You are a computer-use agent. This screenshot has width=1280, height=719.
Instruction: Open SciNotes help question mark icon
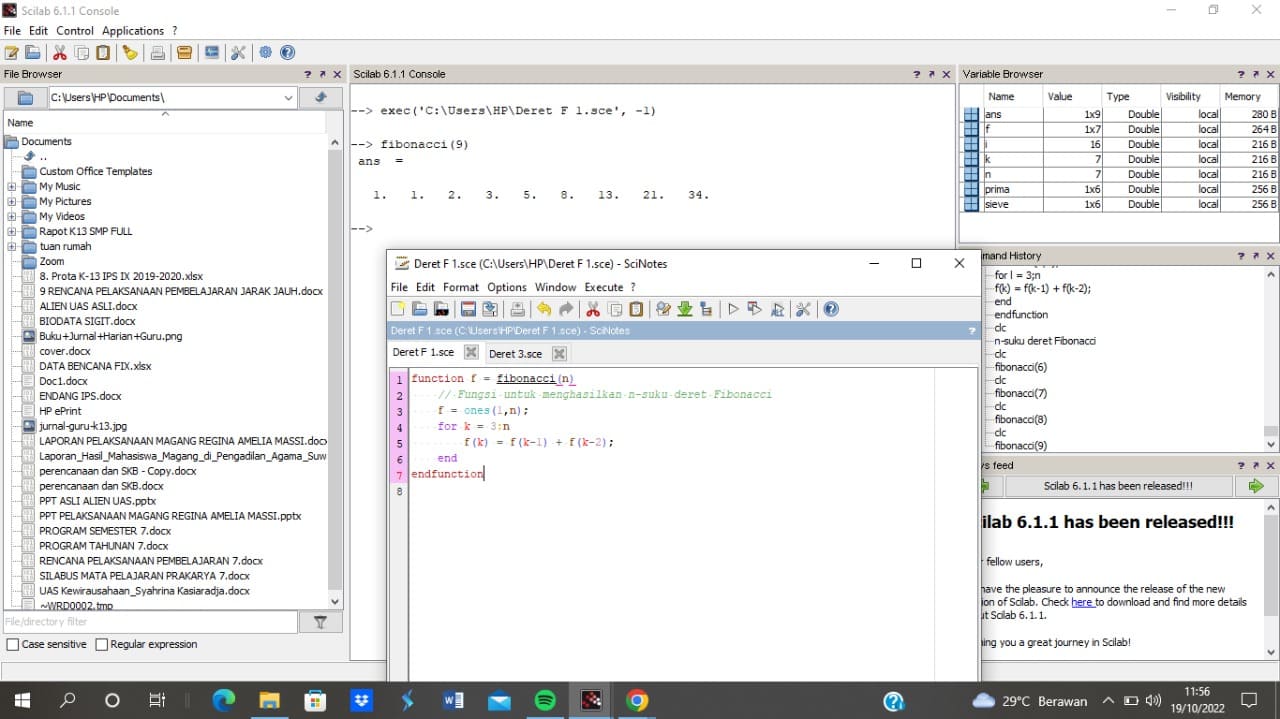(830, 309)
